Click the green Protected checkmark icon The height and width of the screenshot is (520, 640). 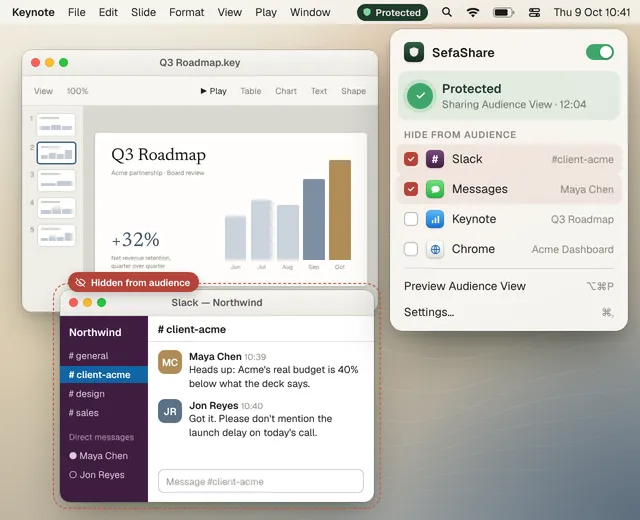point(420,96)
